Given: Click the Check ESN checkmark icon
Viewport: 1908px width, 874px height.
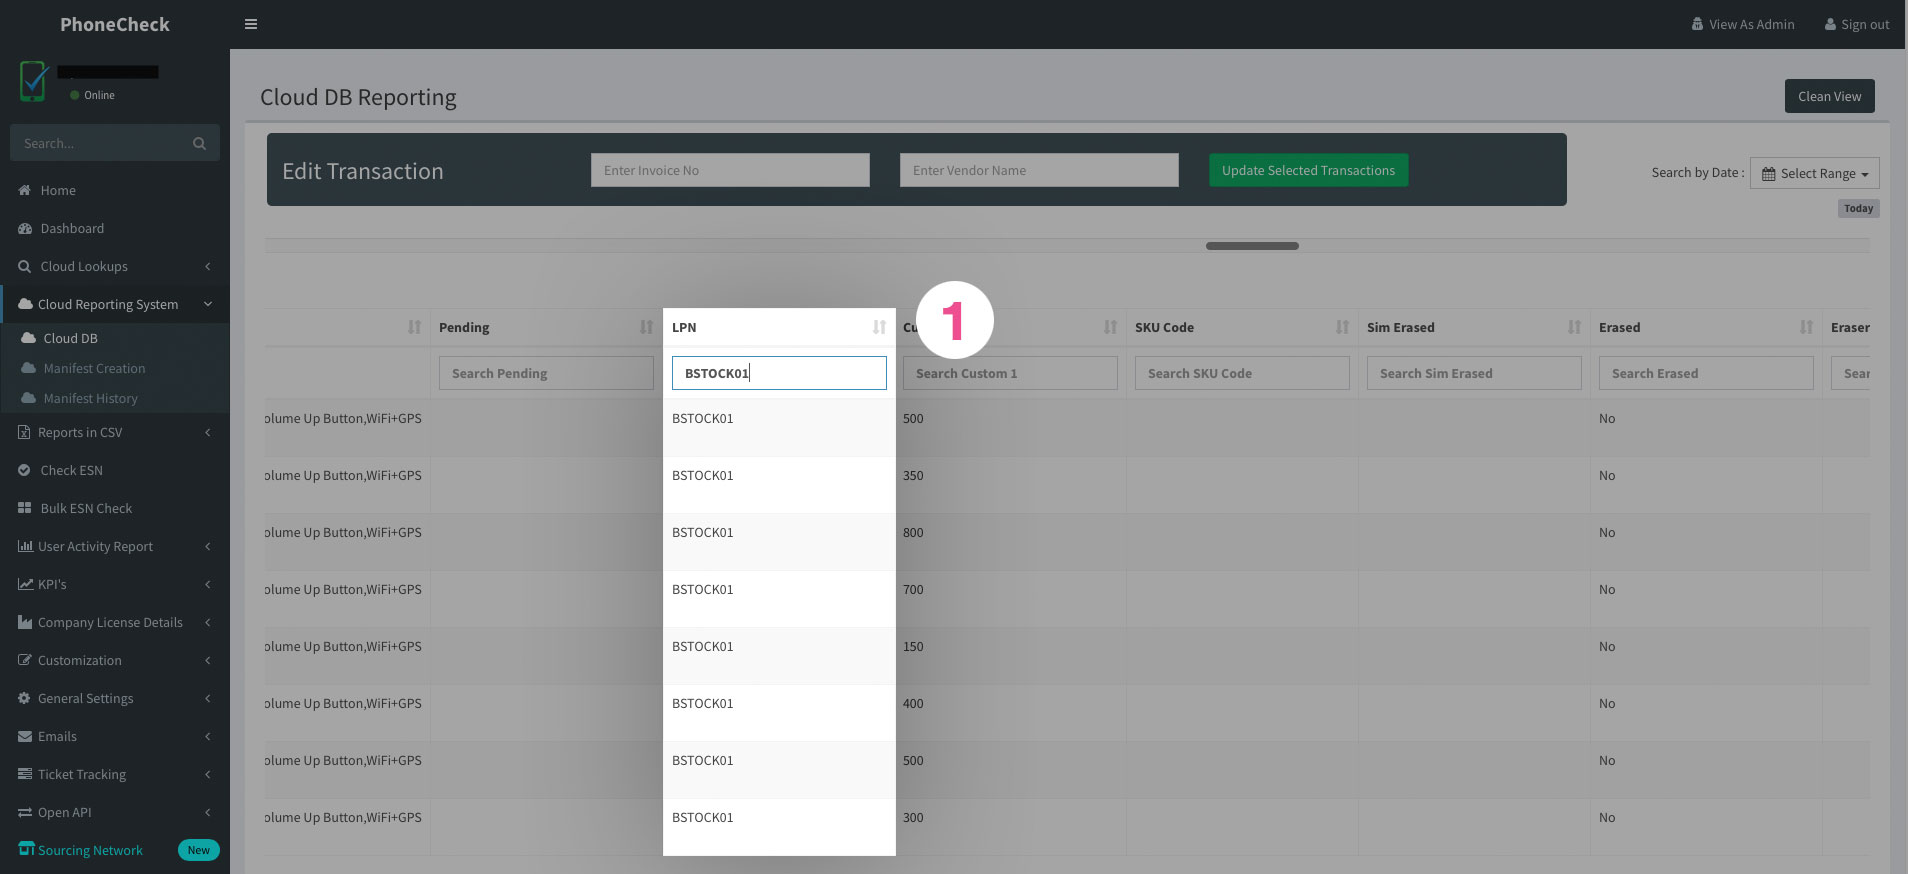Looking at the screenshot, I should click(25, 470).
